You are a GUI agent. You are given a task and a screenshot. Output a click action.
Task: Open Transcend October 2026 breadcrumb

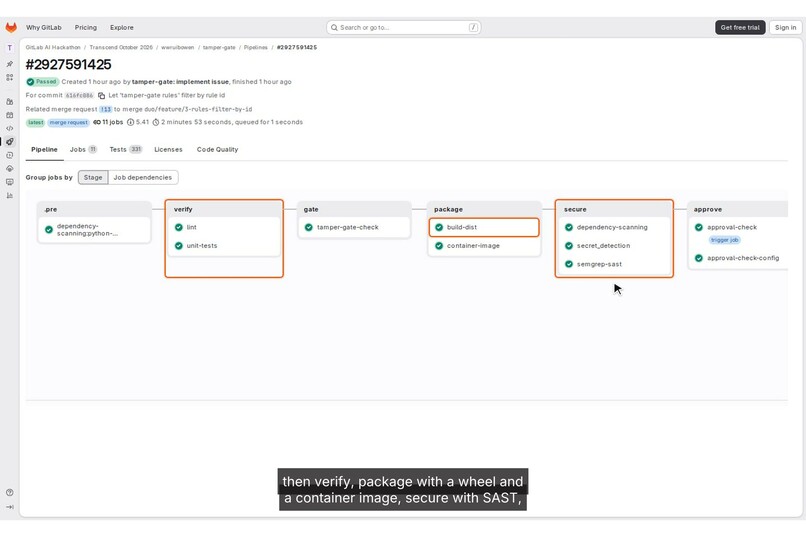[121, 47]
